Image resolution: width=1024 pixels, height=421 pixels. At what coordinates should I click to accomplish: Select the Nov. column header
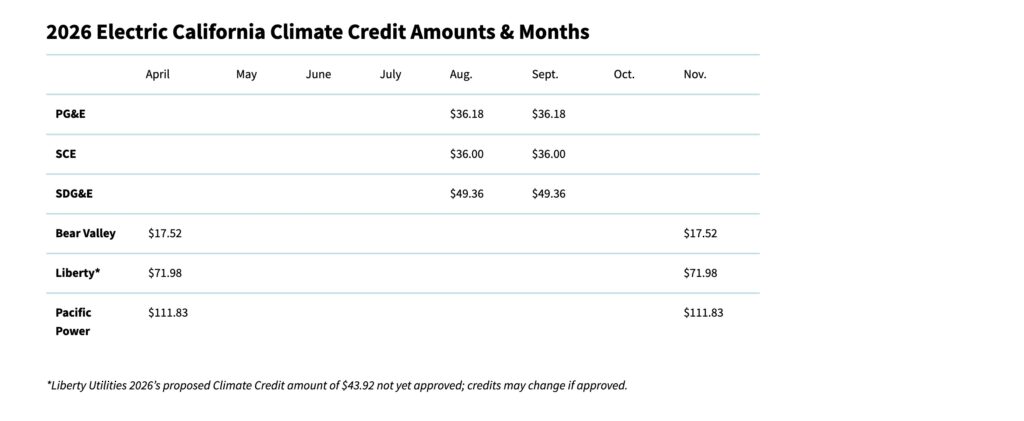695,74
